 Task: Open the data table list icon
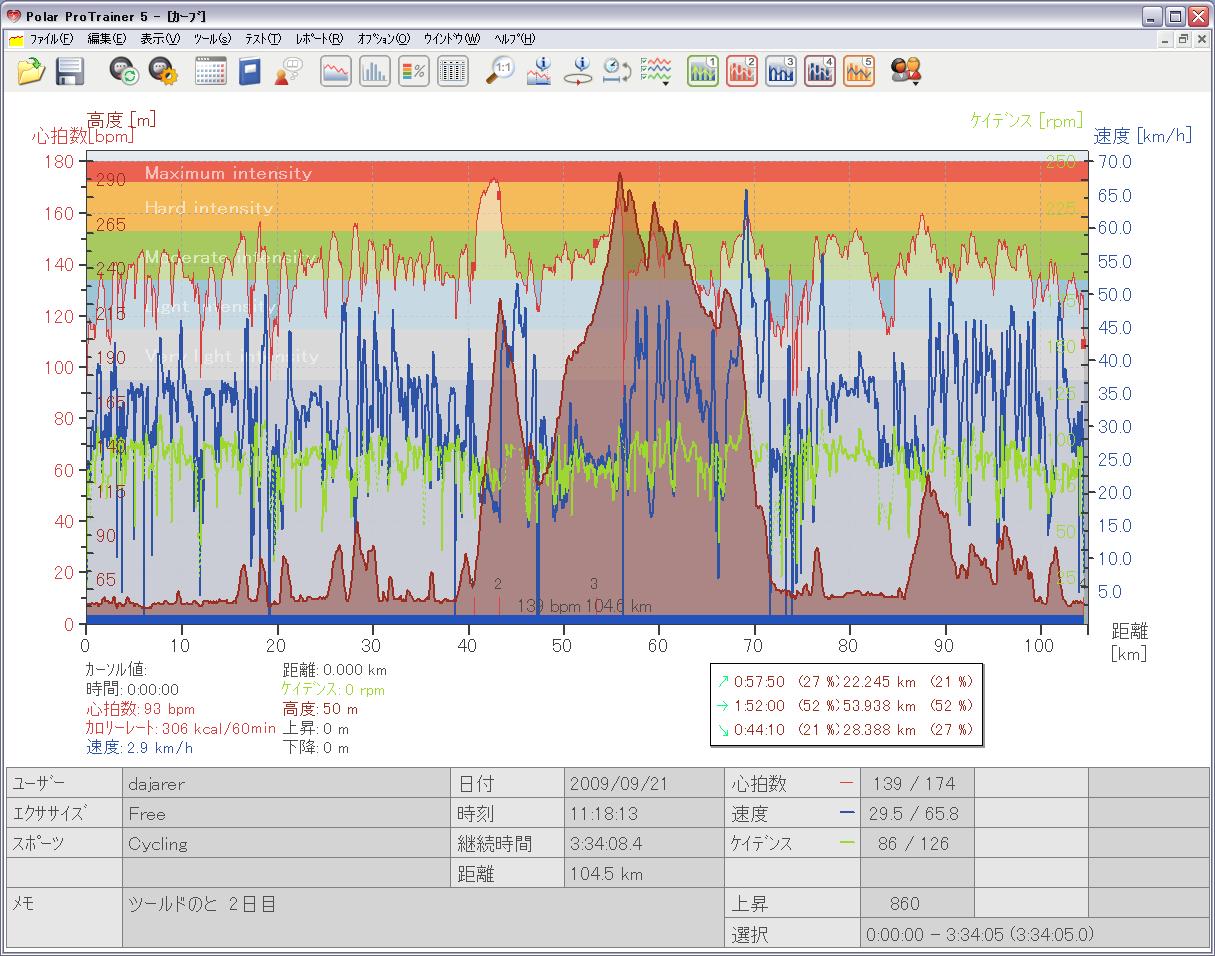(x=453, y=71)
